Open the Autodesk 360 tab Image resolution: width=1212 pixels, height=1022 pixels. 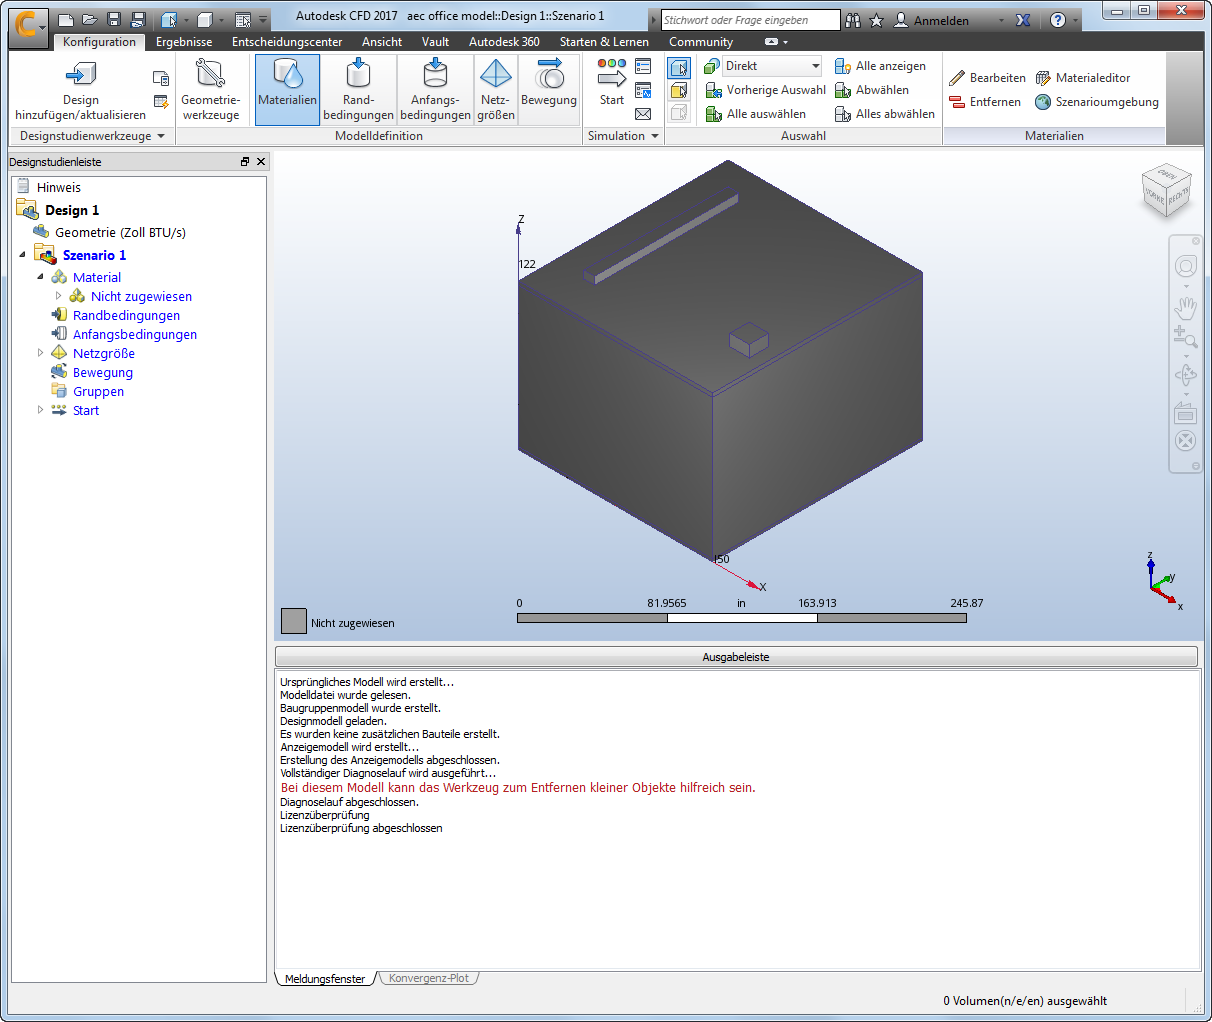pos(504,42)
